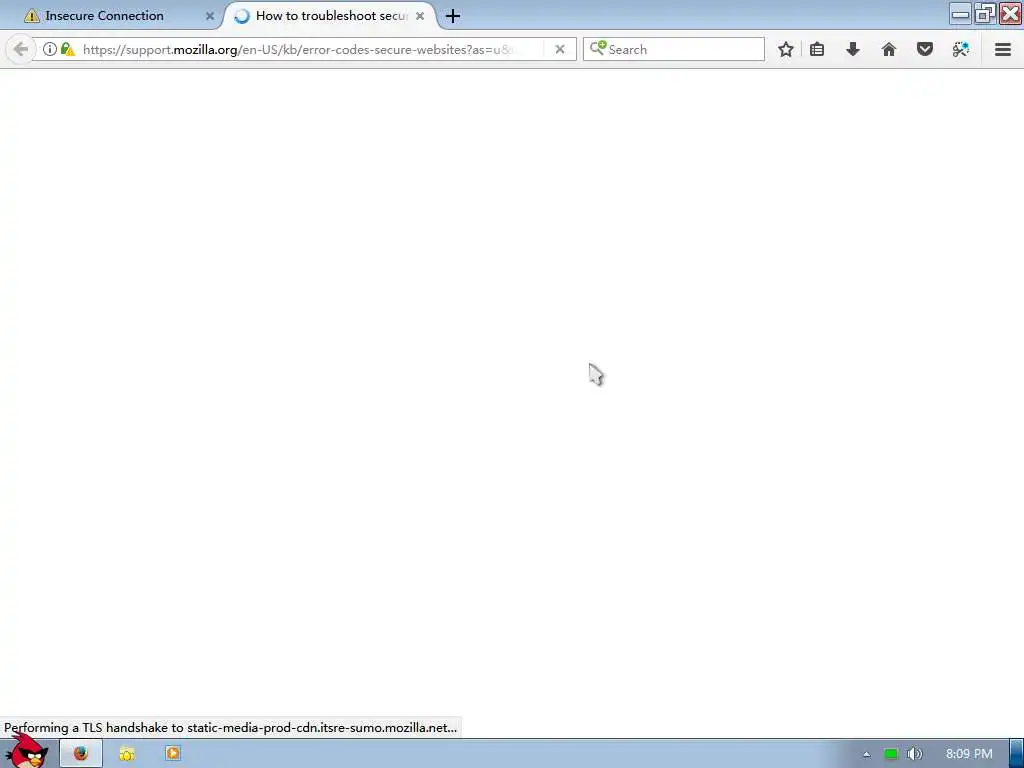
Task: Open site information via the info icon
Action: pyautogui.click(x=50, y=49)
